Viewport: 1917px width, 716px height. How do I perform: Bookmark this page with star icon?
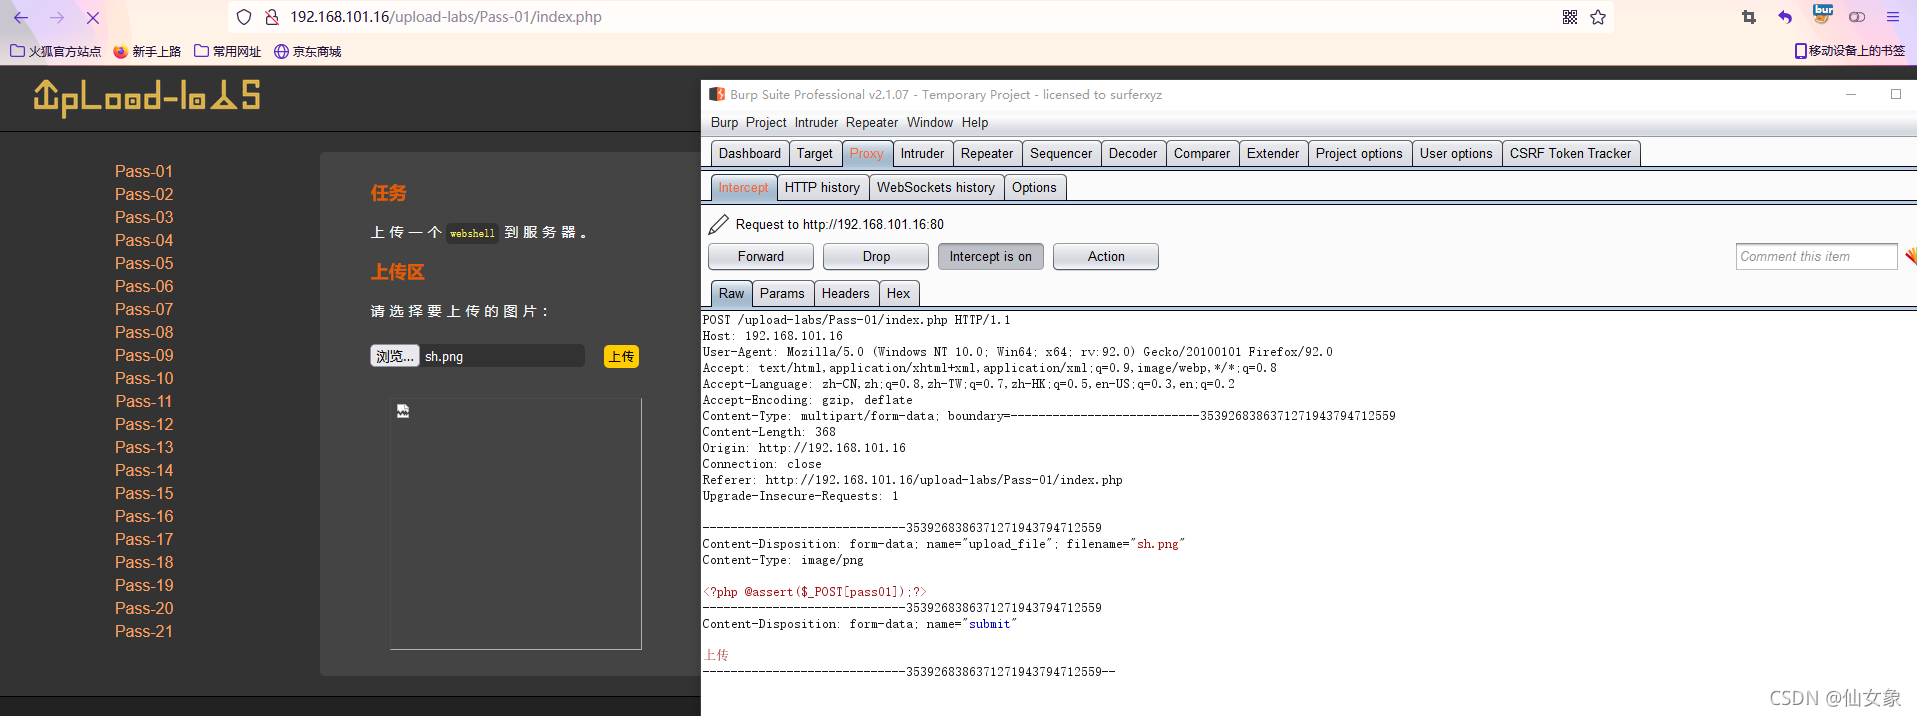[1598, 17]
